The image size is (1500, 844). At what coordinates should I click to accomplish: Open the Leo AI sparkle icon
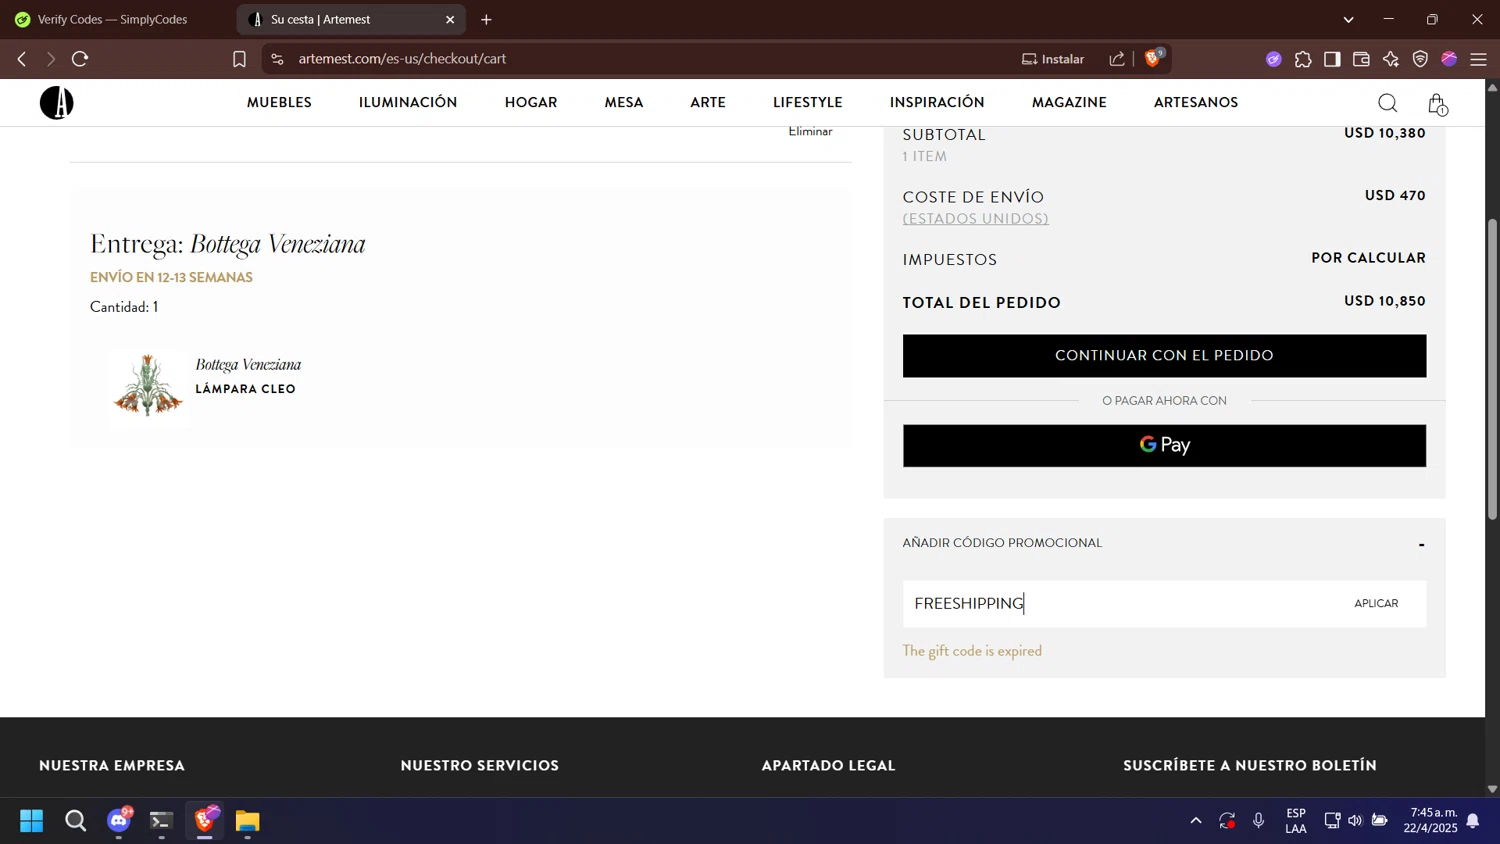point(1391,59)
